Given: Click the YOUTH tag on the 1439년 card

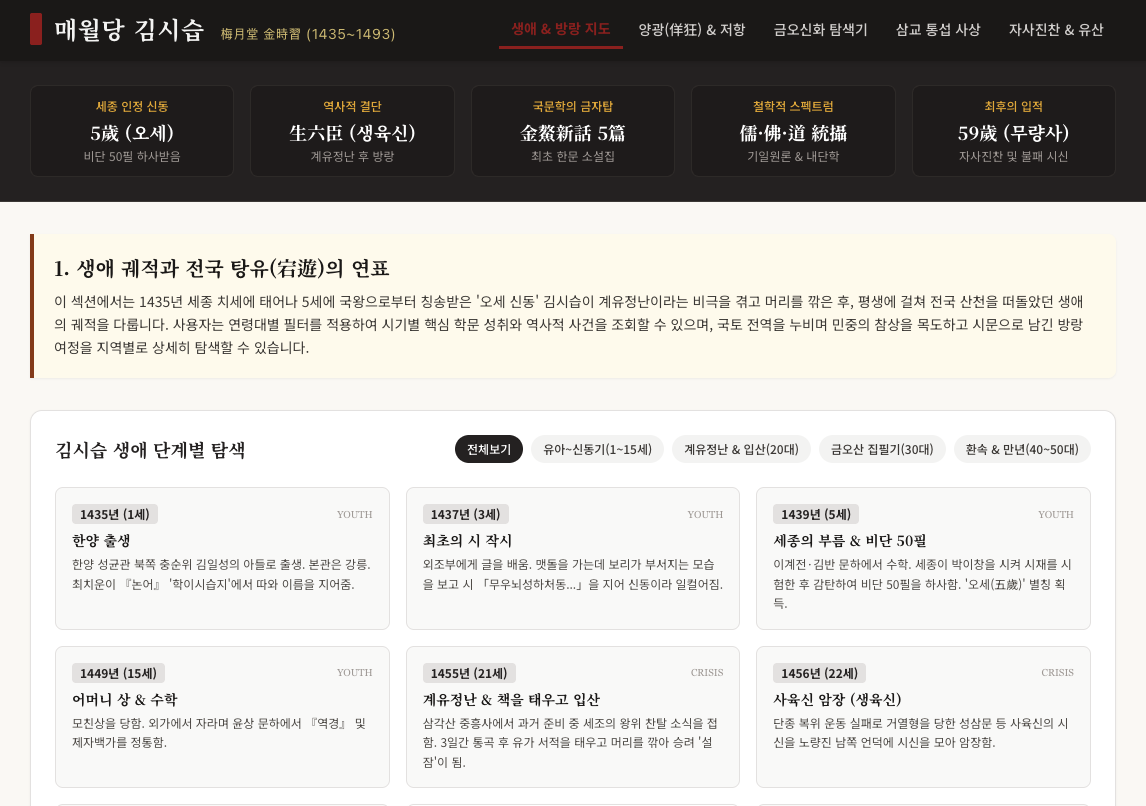Looking at the screenshot, I should coord(1056,514).
